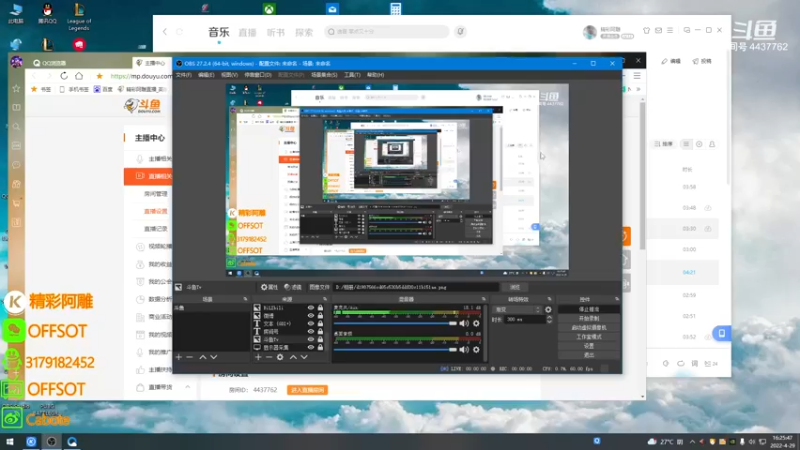Open the Windows Start menu
Screen dimensions: 800x450
(10, 442)
